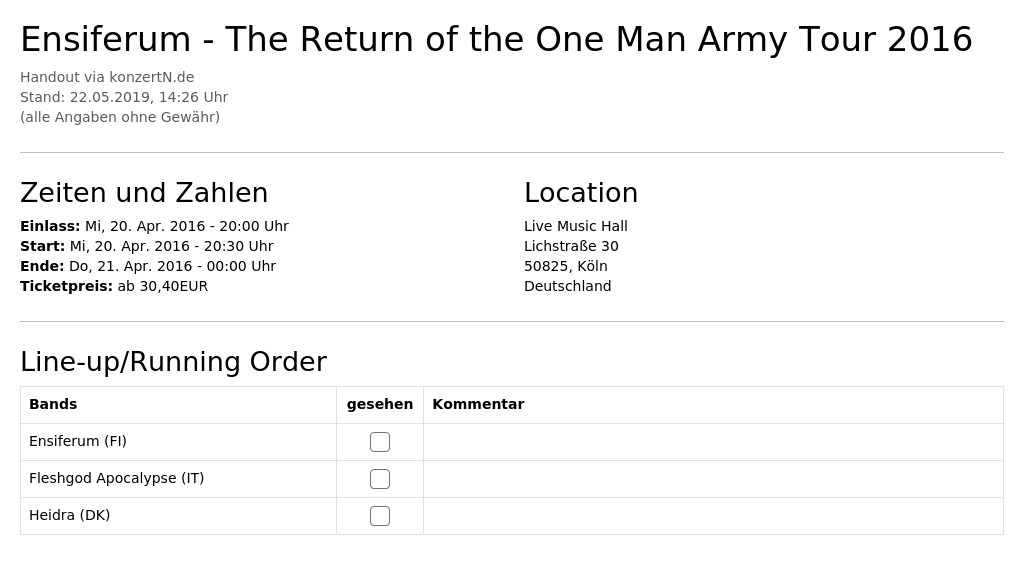Click the Live Music Hall location name
Image resolution: width=1024 pixels, height=571 pixels.
575,226
